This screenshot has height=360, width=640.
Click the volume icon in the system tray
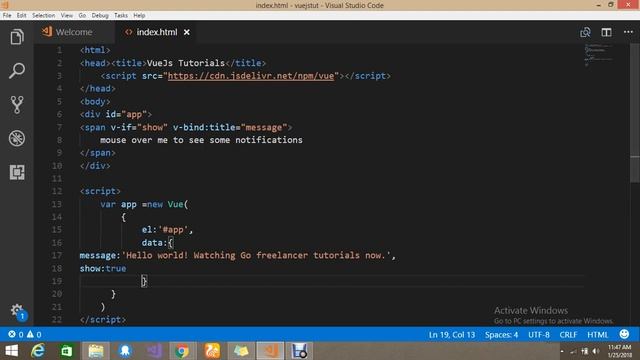(x=596, y=351)
